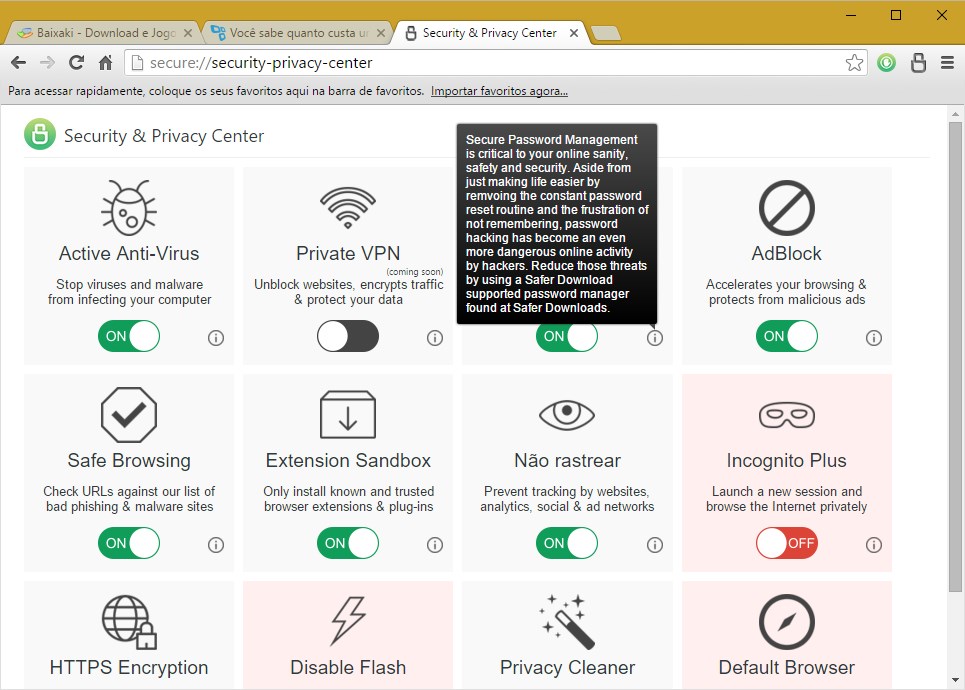Maximize the browser window
This screenshot has width=965, height=690.
[x=896, y=15]
